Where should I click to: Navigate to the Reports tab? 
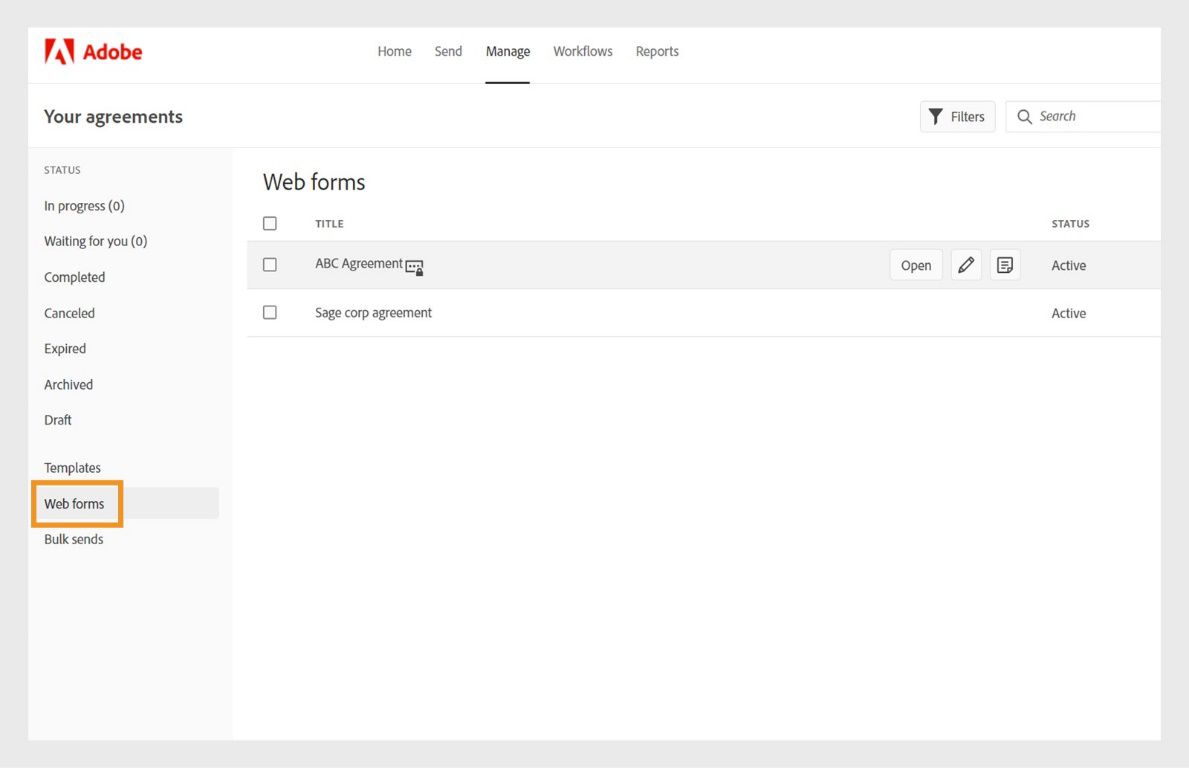[657, 52]
